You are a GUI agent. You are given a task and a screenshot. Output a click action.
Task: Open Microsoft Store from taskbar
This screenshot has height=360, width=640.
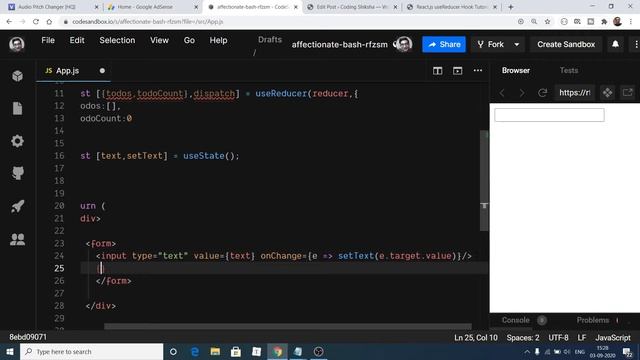coord(236,351)
